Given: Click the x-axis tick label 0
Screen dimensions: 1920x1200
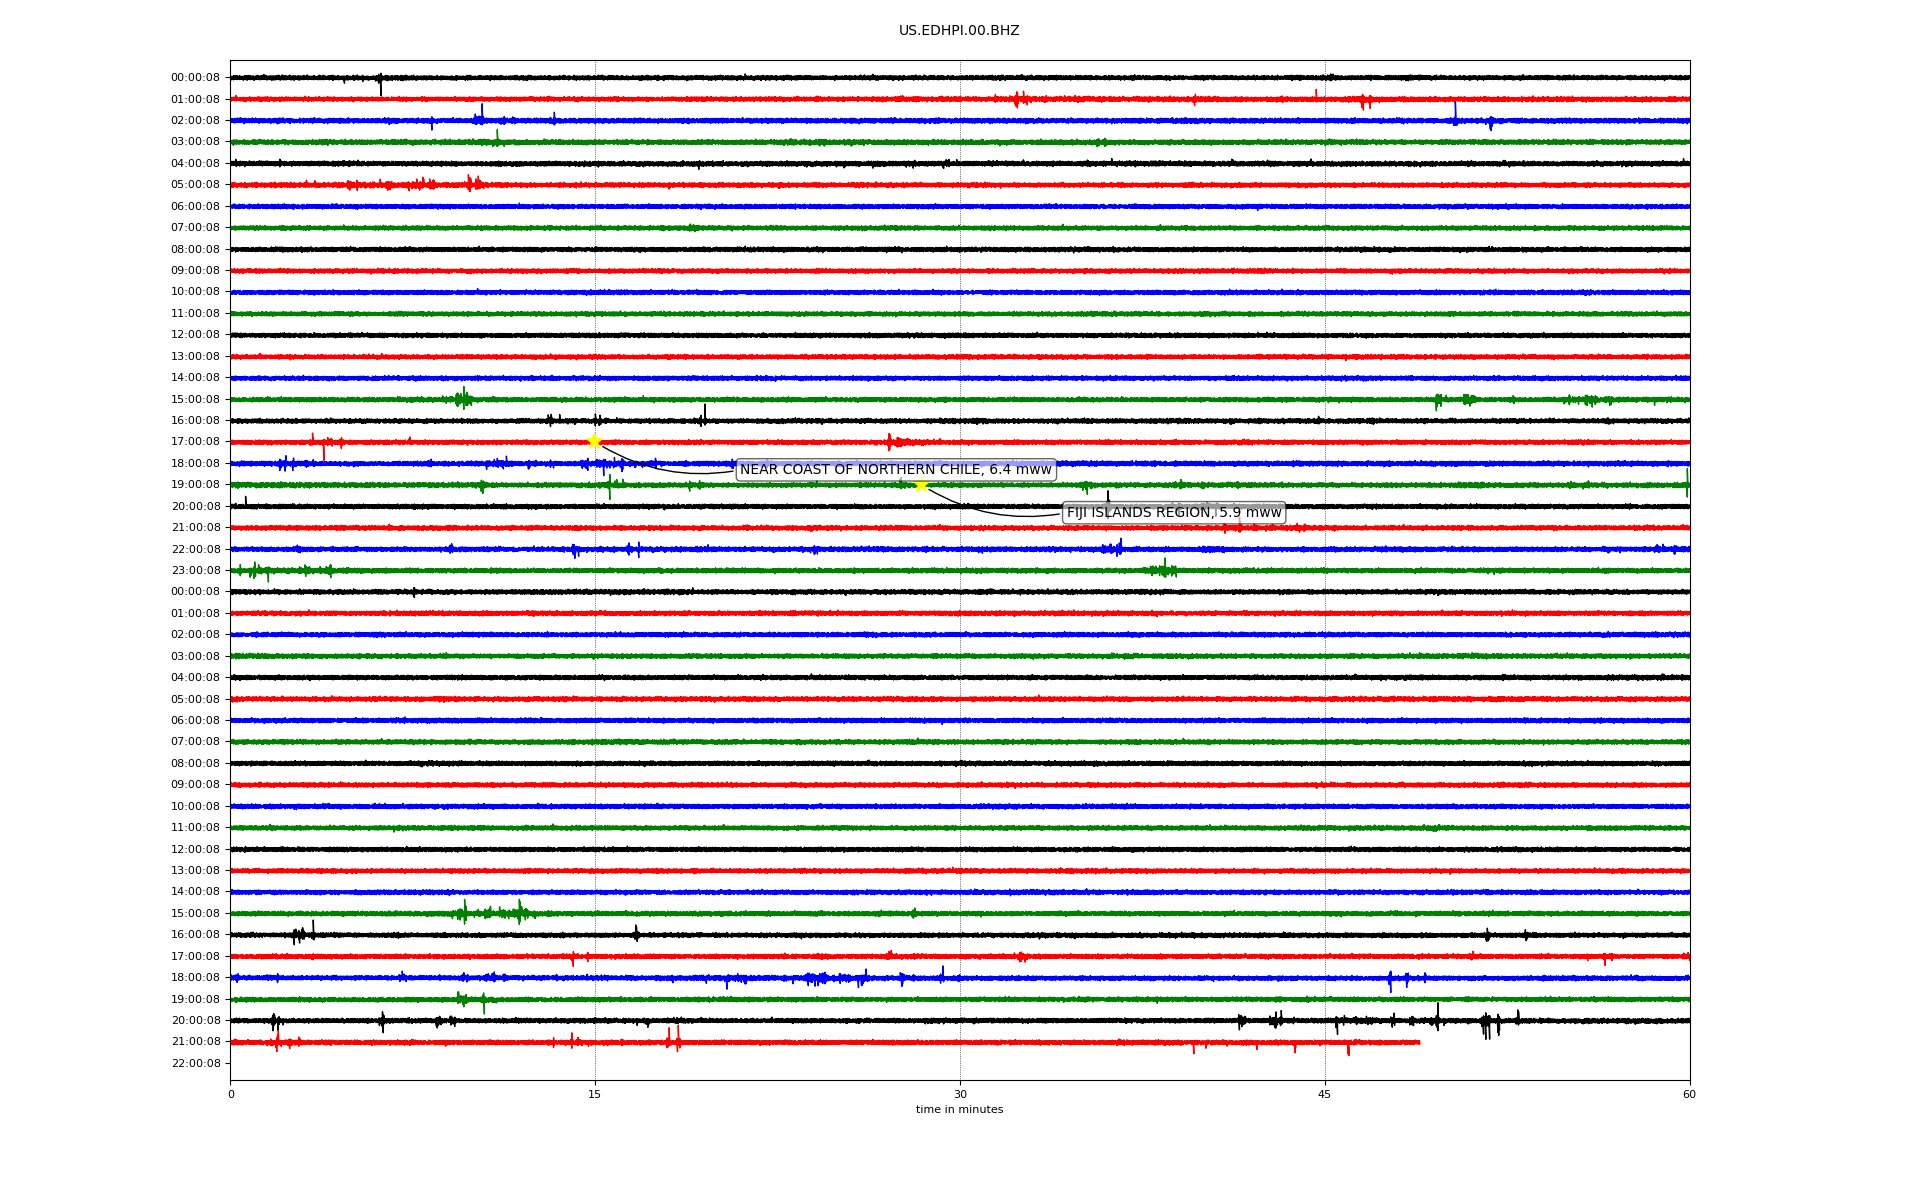Looking at the screenshot, I should coord(231,1094).
